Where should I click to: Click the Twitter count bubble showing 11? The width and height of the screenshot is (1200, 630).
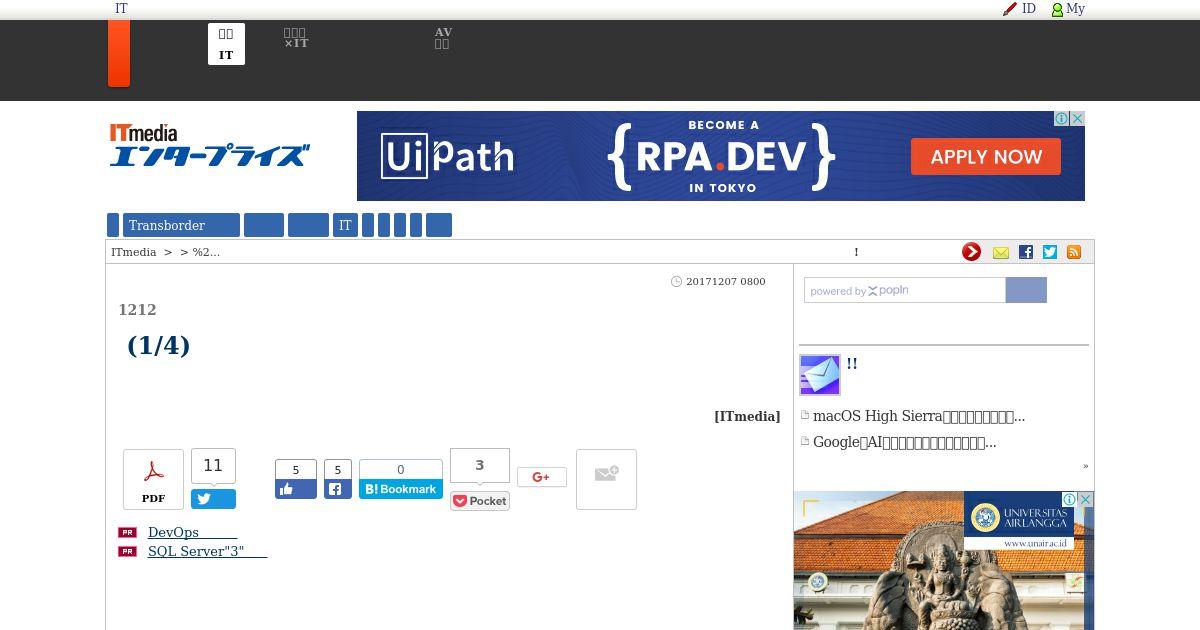213,466
